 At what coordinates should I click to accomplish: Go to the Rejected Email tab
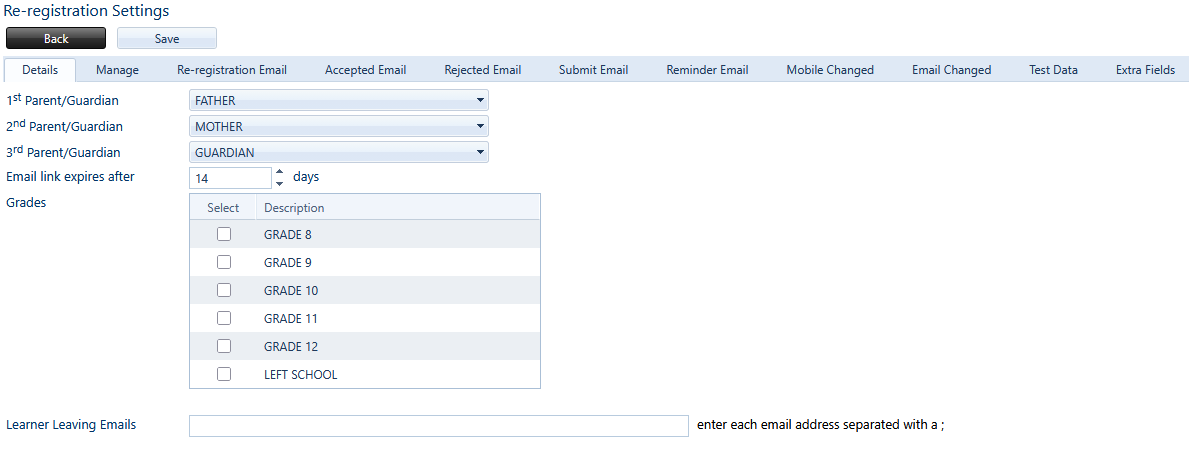point(483,70)
